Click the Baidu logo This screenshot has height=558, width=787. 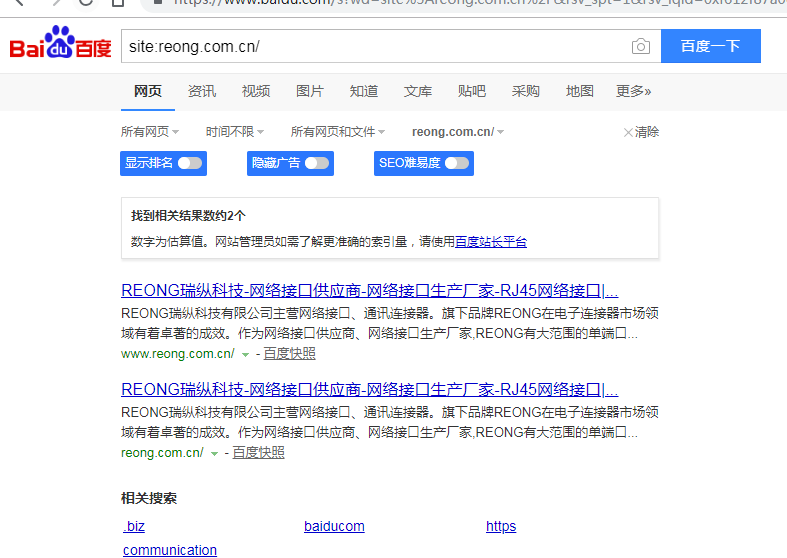point(60,43)
